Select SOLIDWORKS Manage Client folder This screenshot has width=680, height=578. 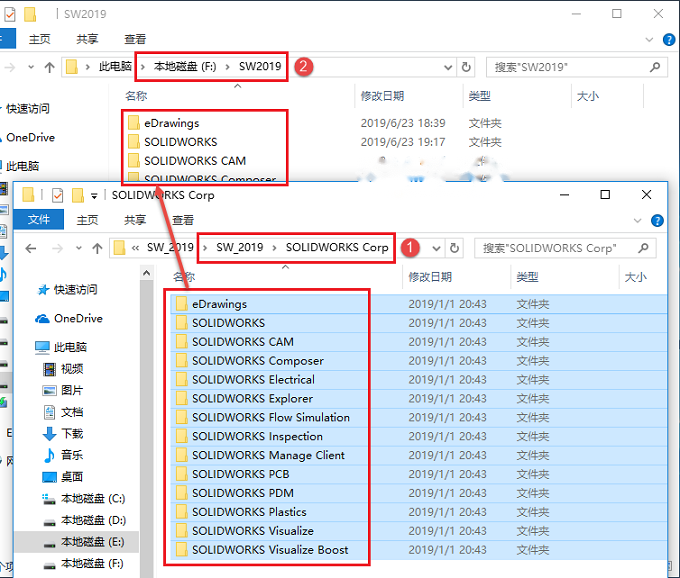(x=268, y=455)
